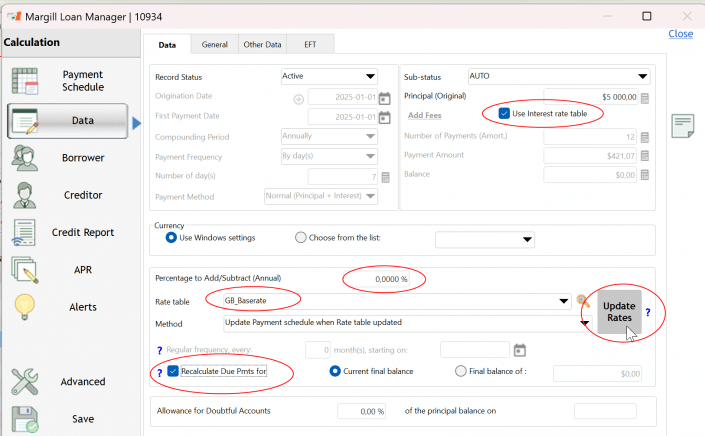Image resolution: width=705 pixels, height=436 pixels.
Task: Click the Save floppy disk icon
Action: click(x=25, y=419)
